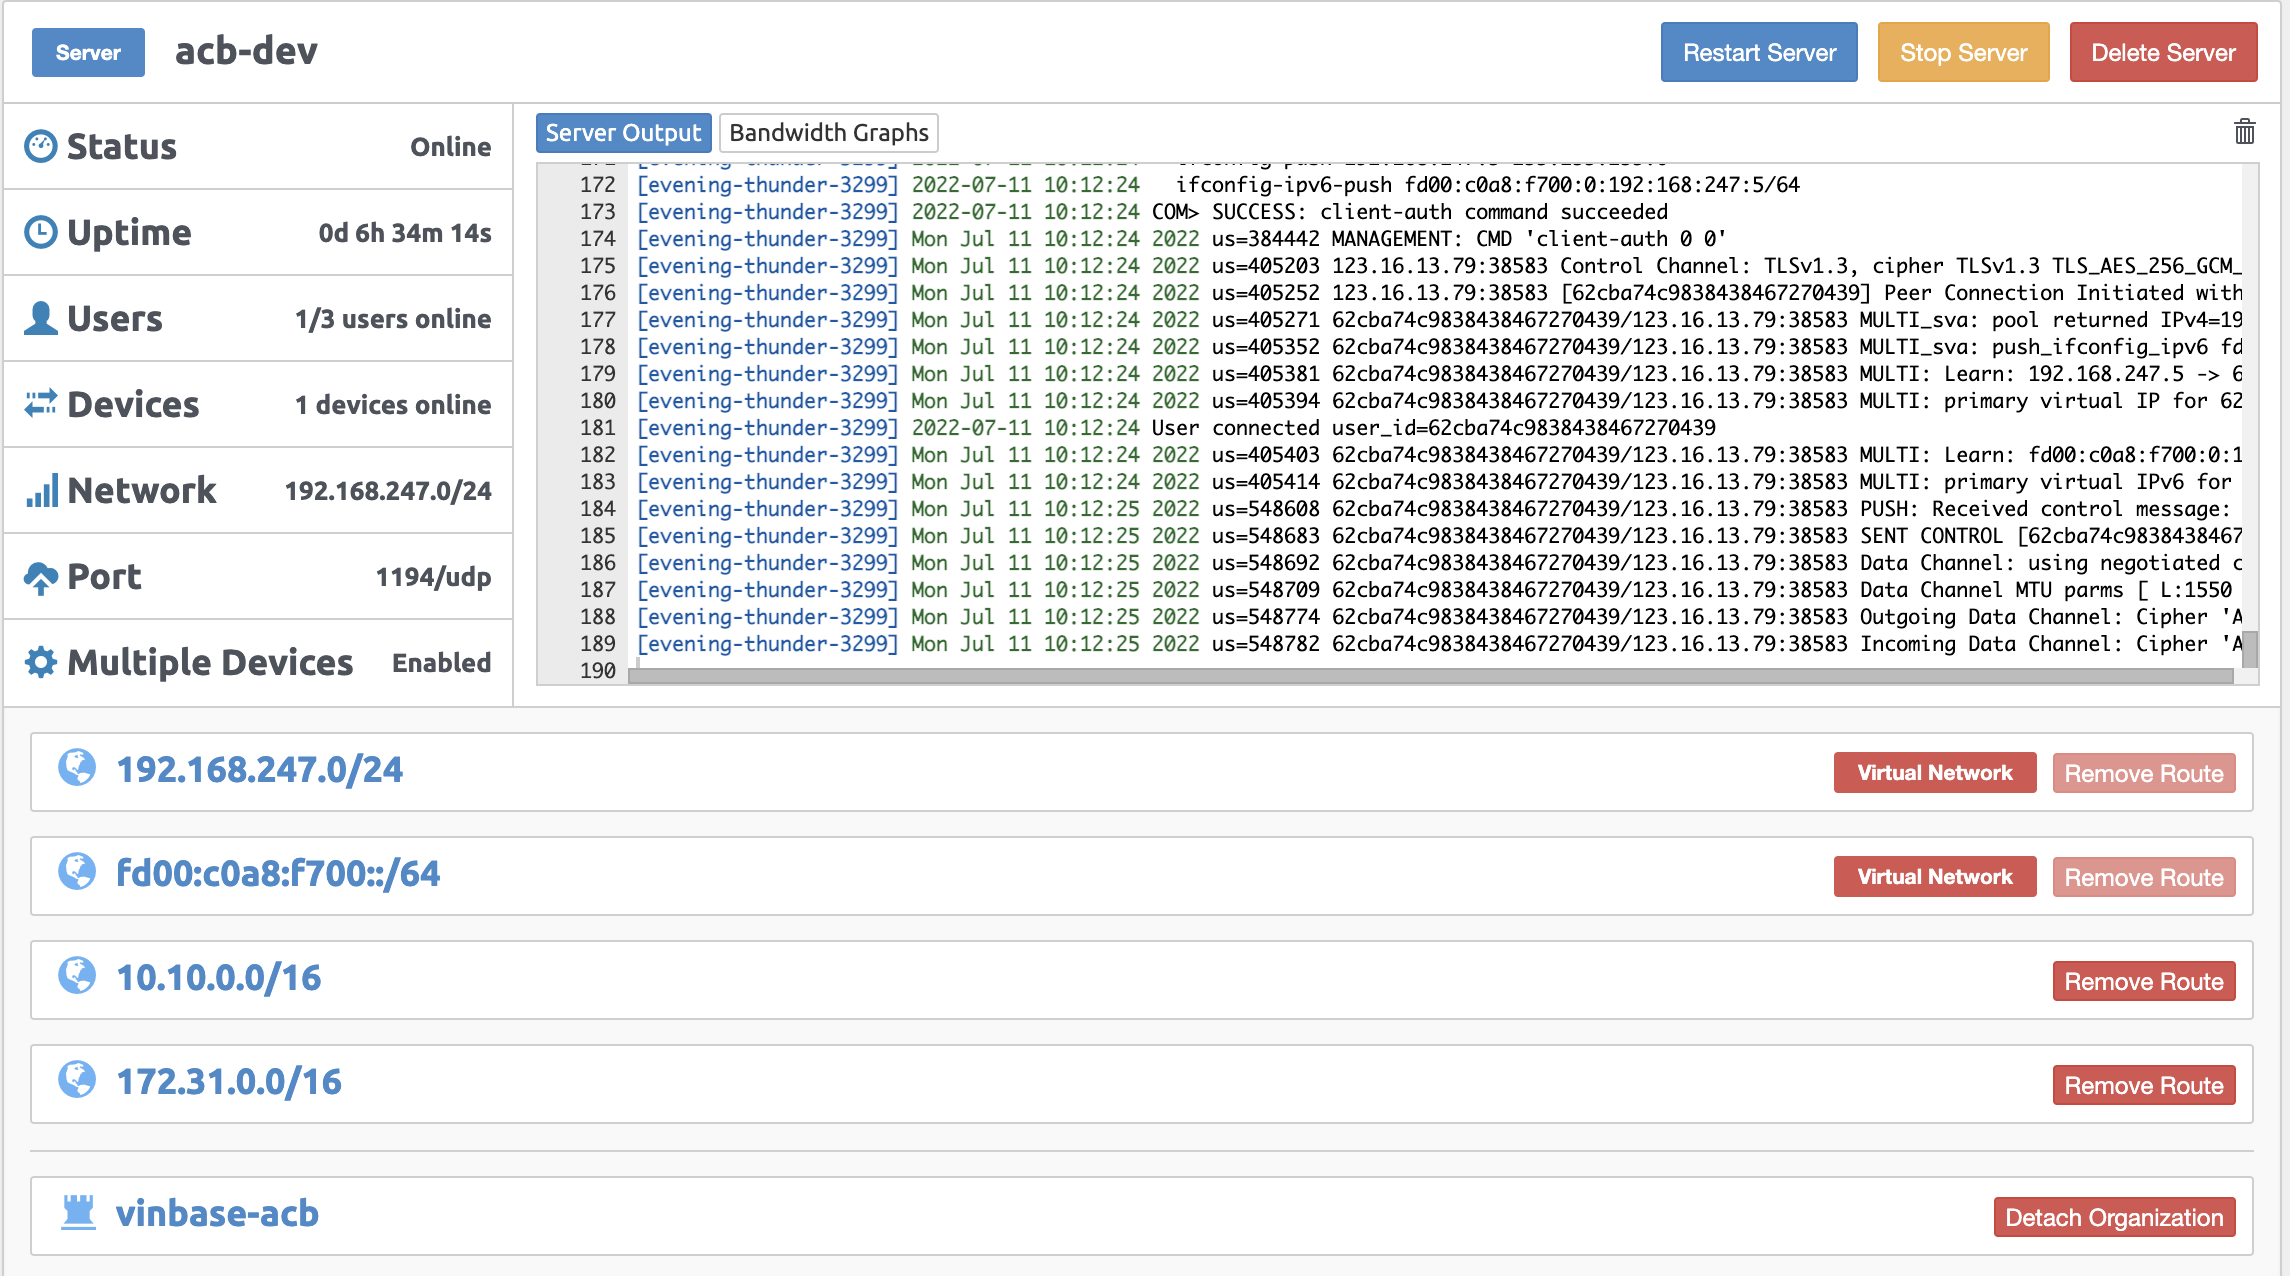Click the Uptime clock icon
2290x1276 pixels.
click(41, 232)
